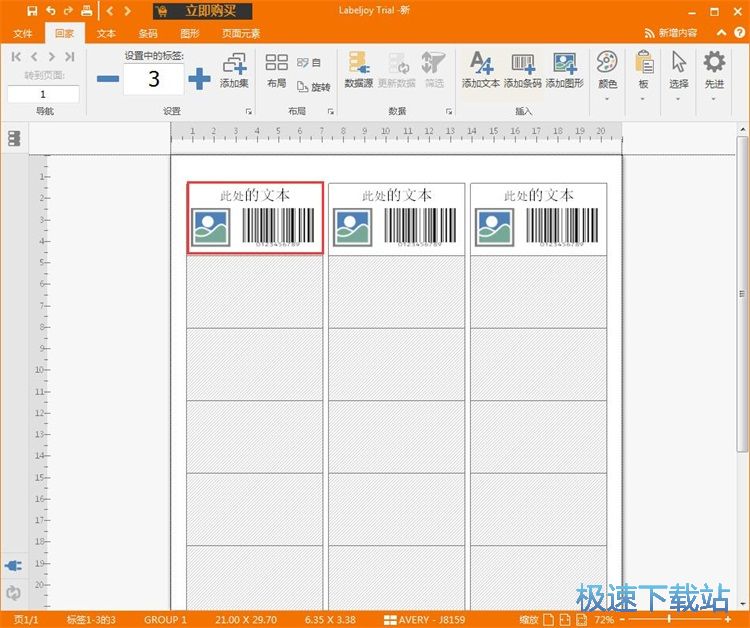Click the refresh arrows icon in left sidebar
Image resolution: width=750 pixels, height=628 pixels.
click(x=13, y=593)
